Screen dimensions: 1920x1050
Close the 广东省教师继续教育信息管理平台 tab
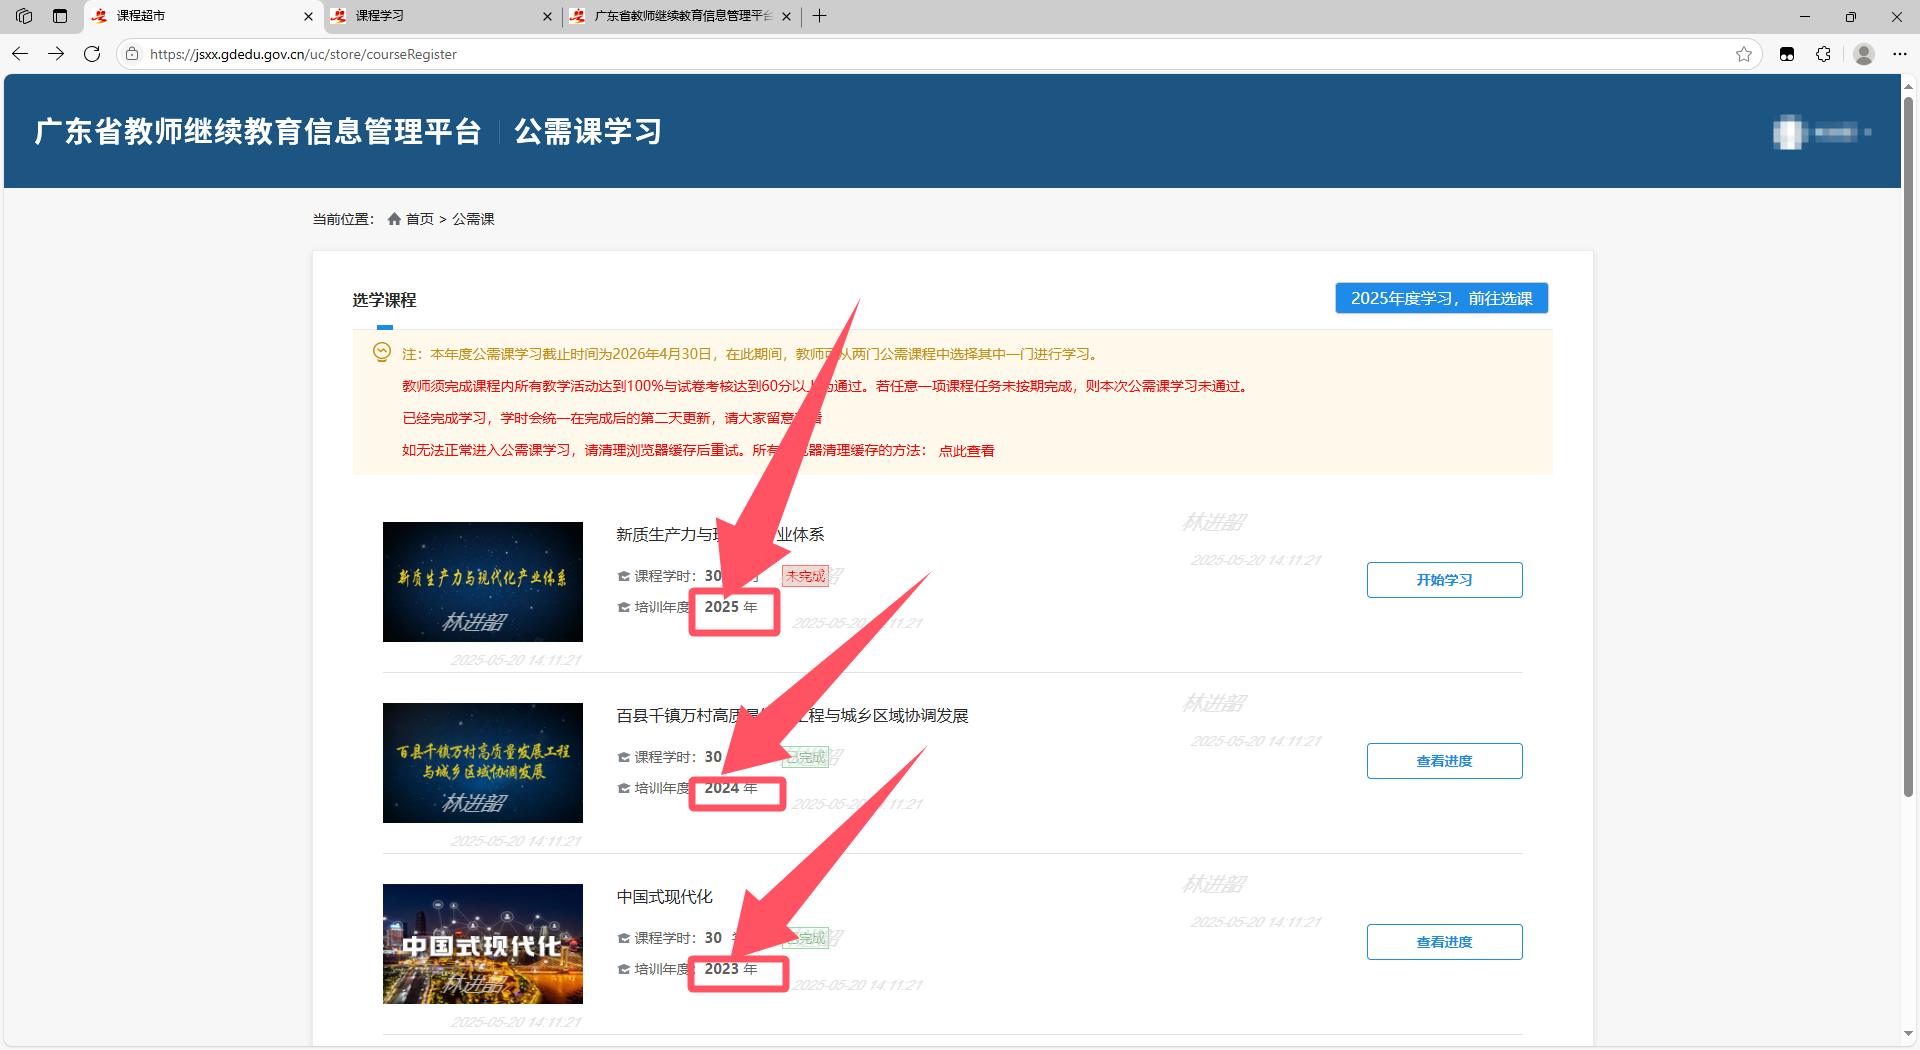(786, 16)
